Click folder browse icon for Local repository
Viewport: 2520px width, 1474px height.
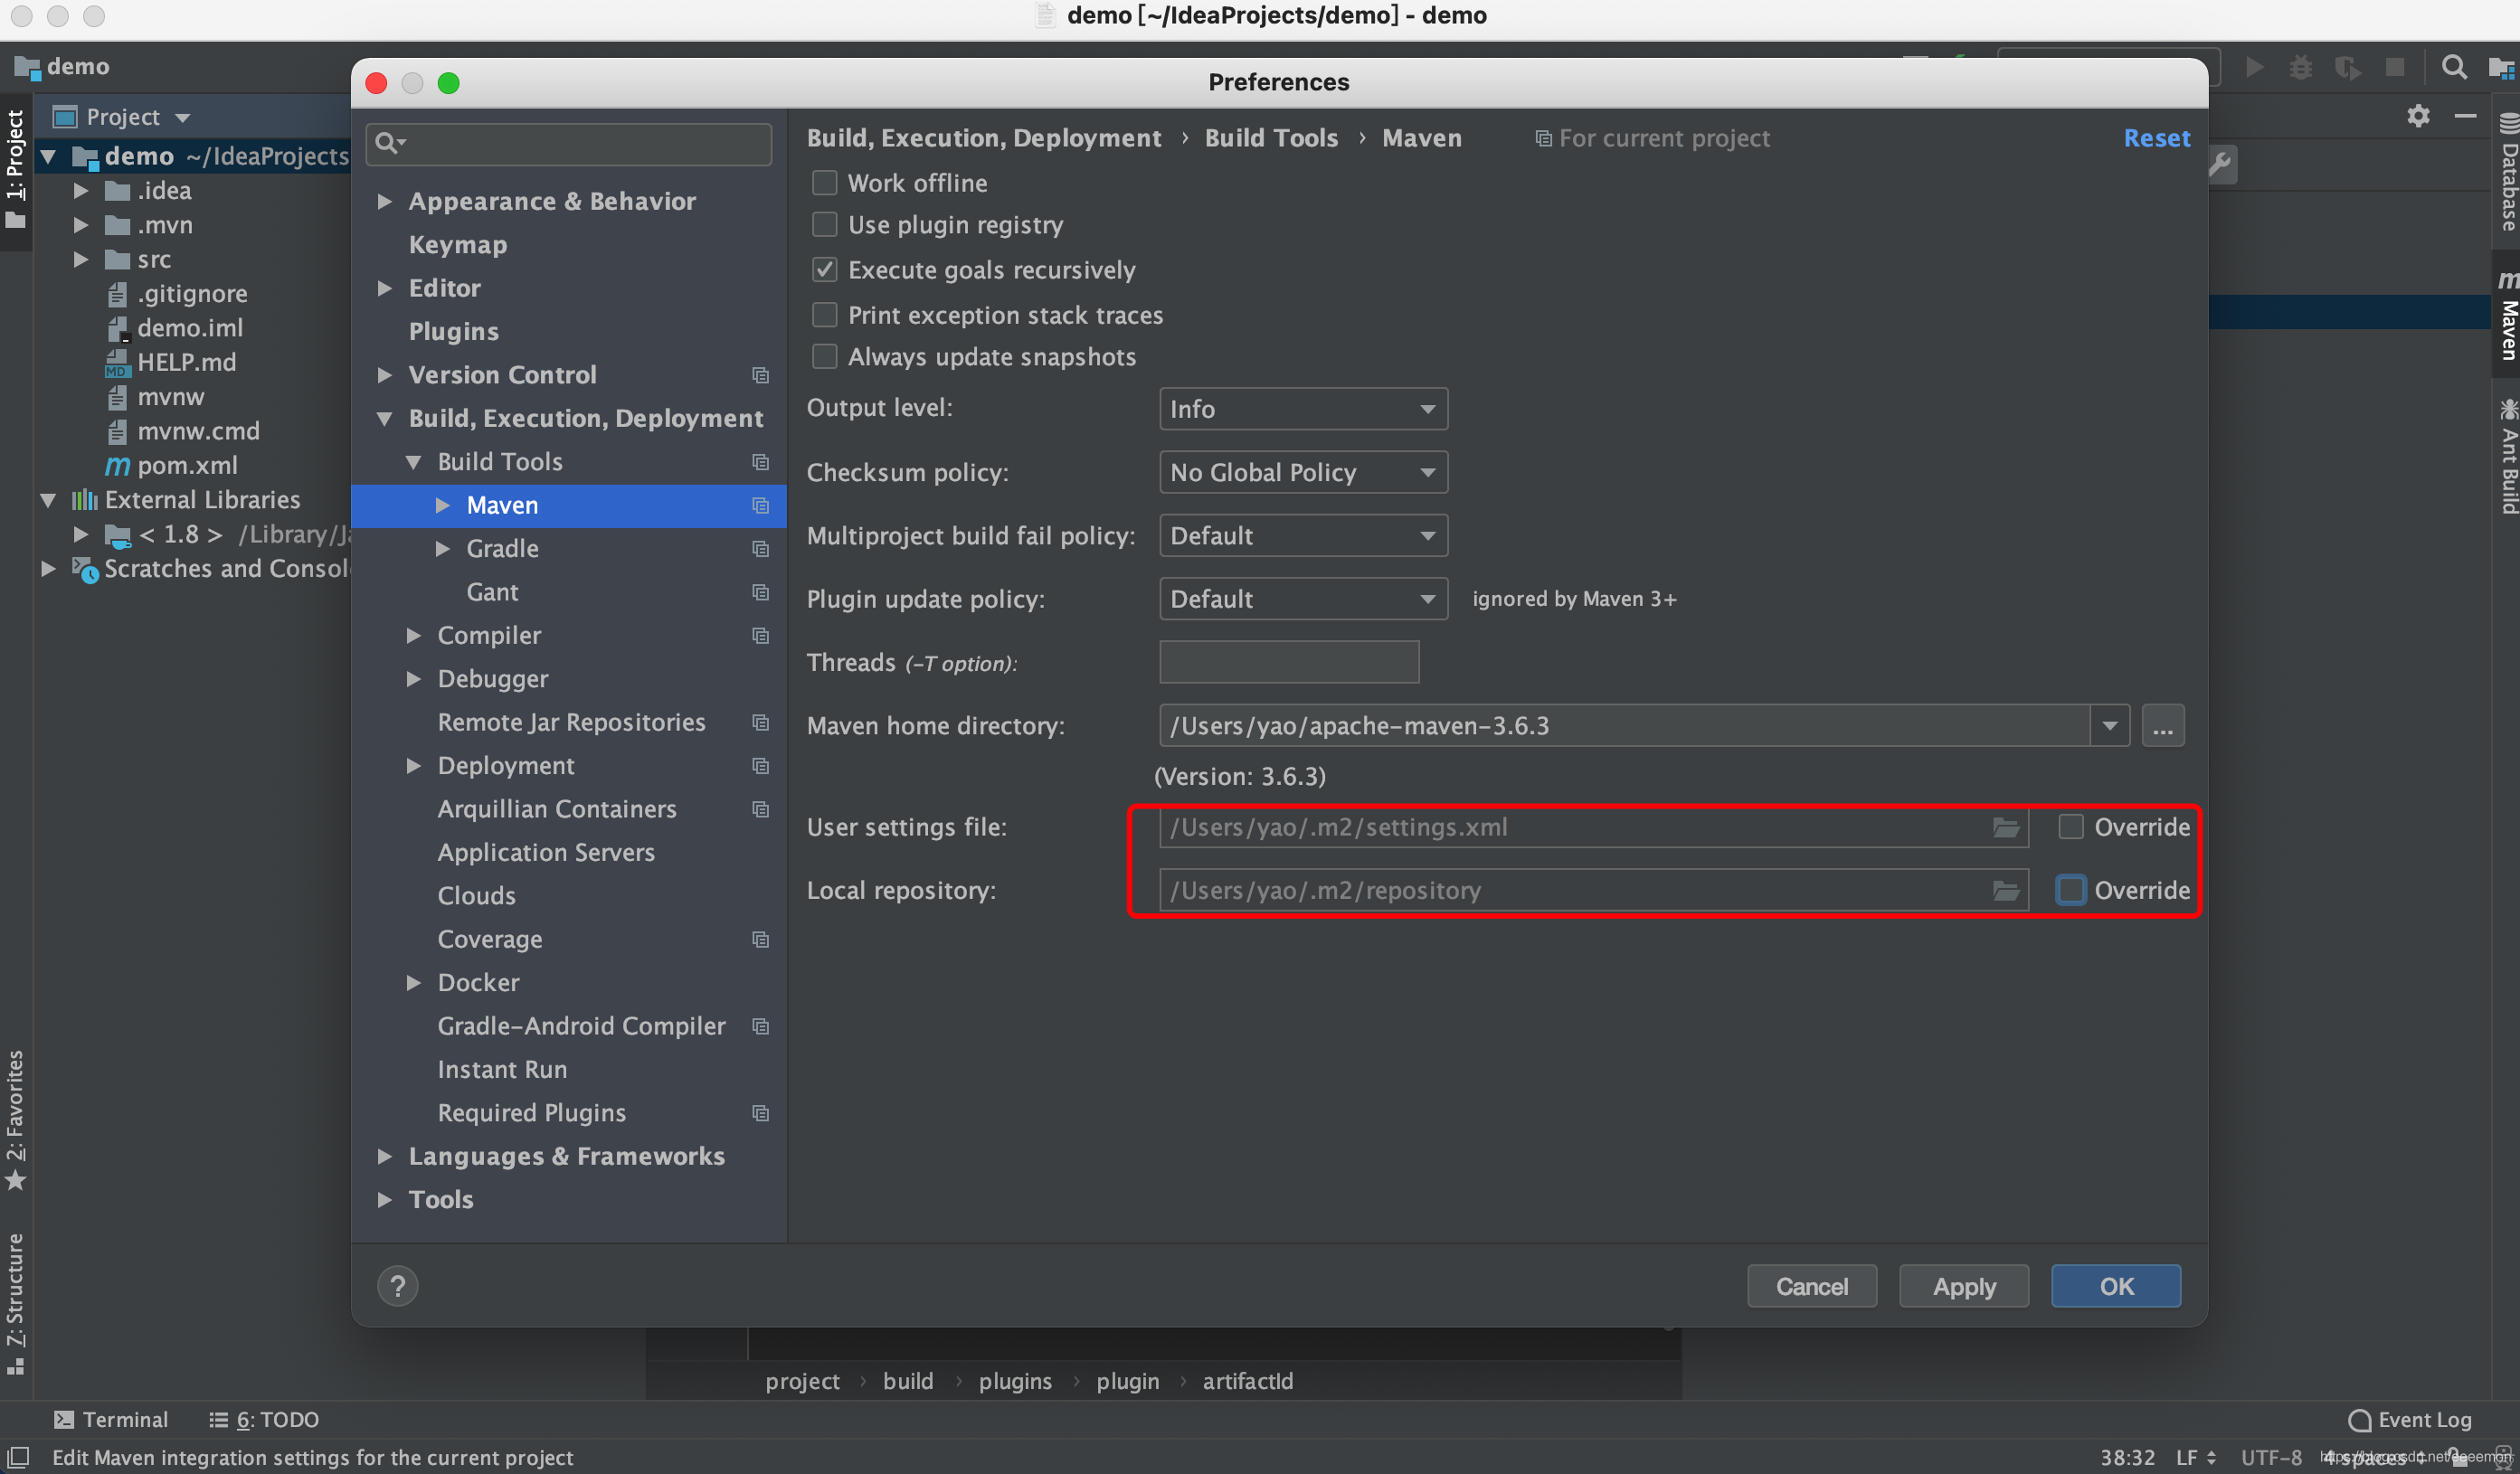click(x=2005, y=890)
